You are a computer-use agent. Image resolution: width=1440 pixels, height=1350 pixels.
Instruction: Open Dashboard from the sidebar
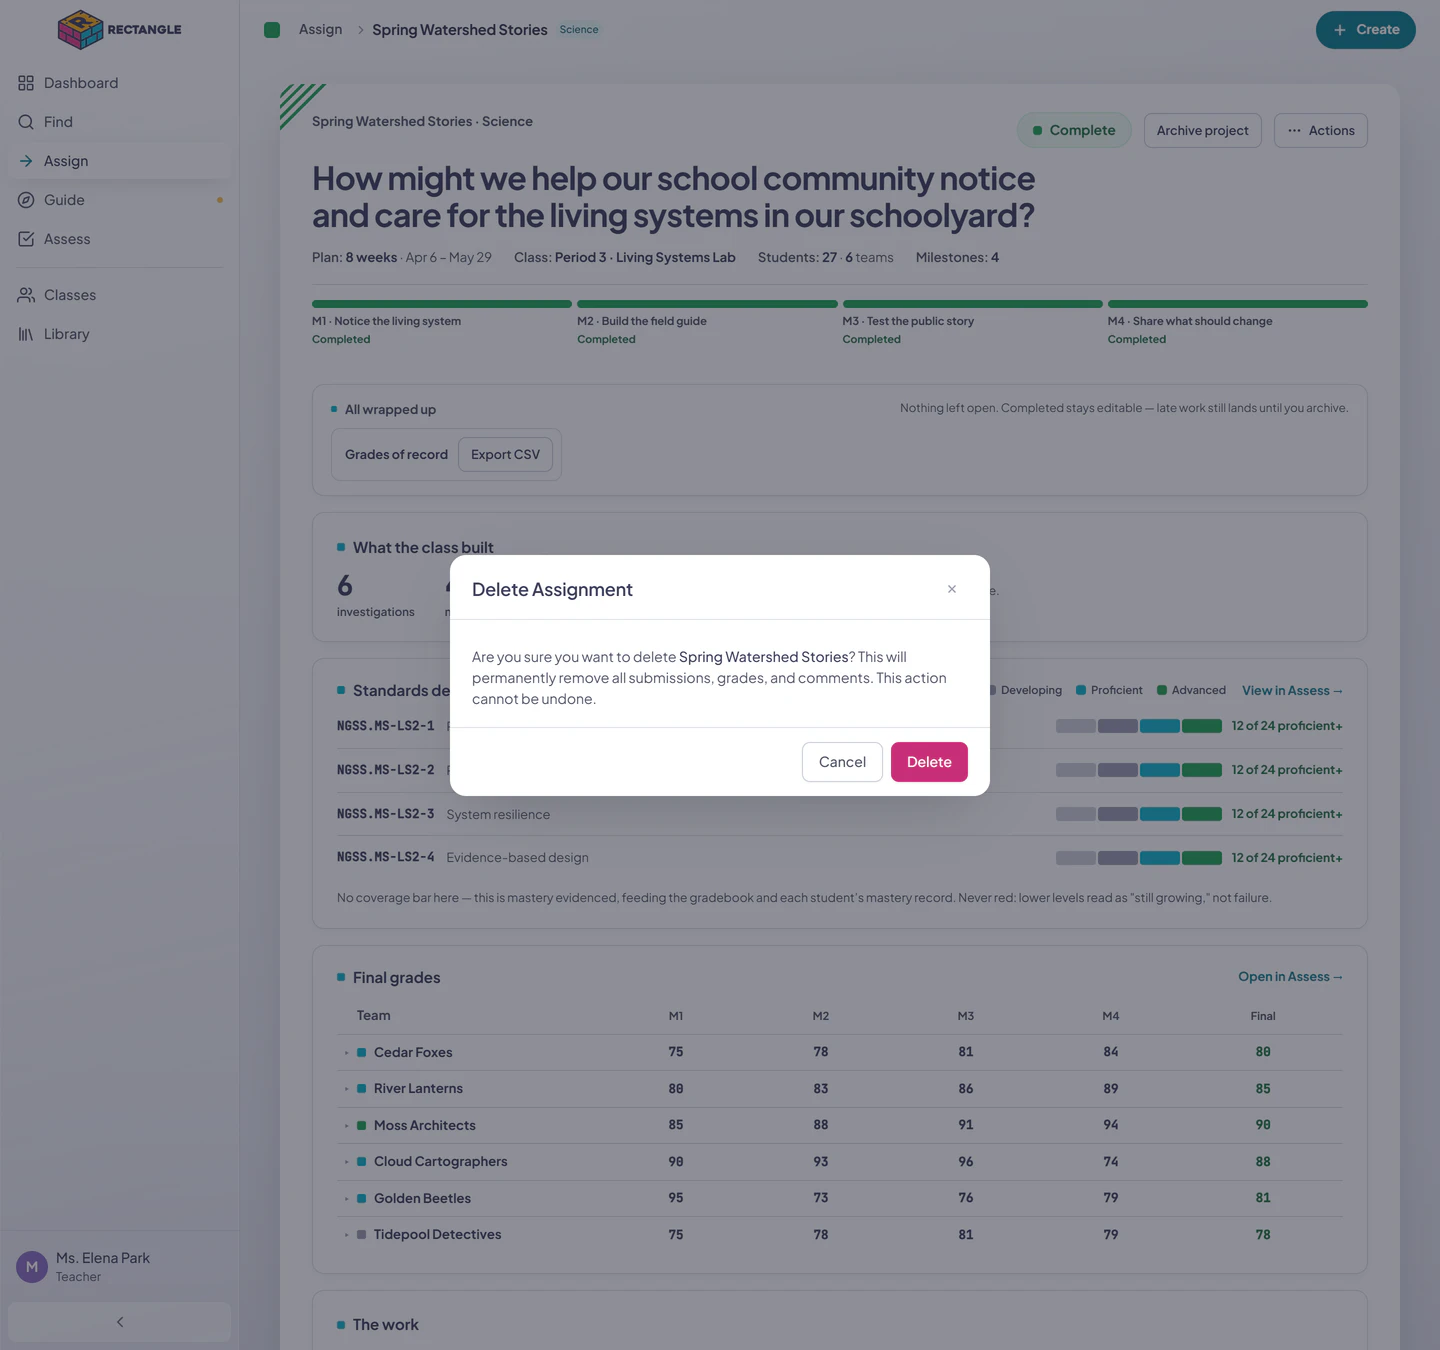119,83
